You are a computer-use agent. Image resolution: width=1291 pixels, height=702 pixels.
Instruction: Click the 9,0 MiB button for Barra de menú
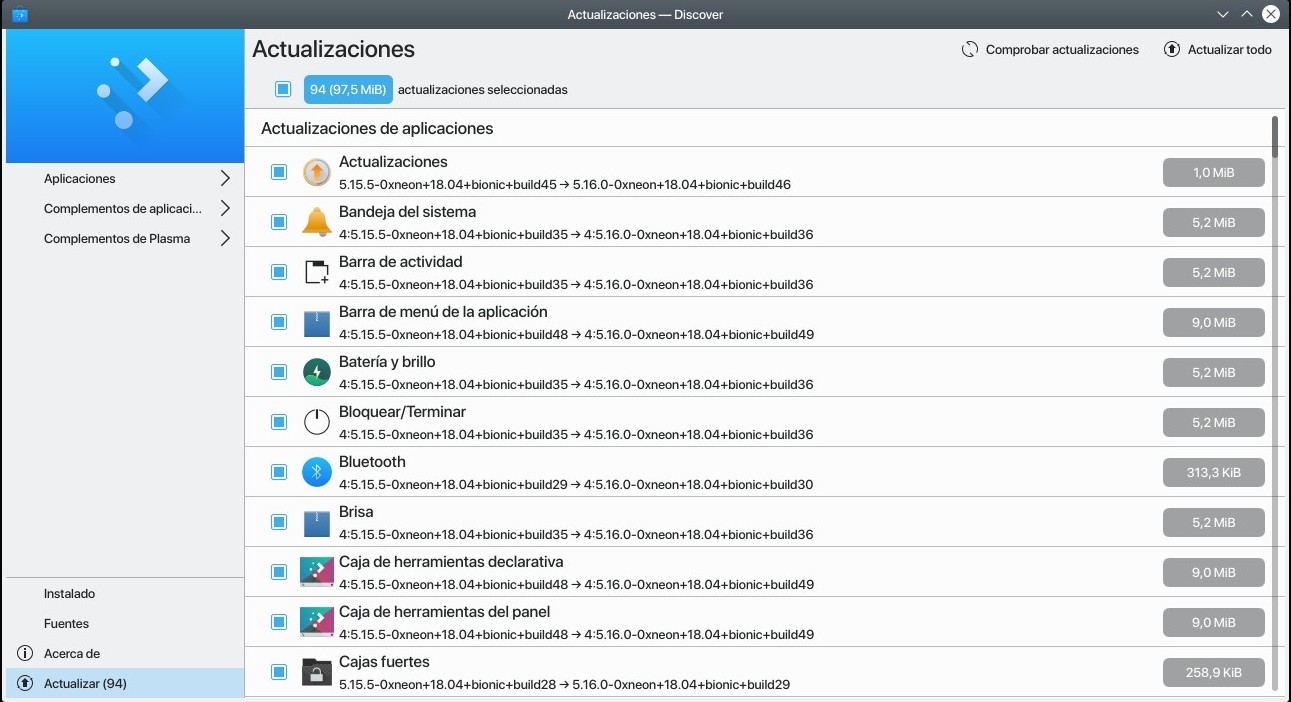(1213, 322)
